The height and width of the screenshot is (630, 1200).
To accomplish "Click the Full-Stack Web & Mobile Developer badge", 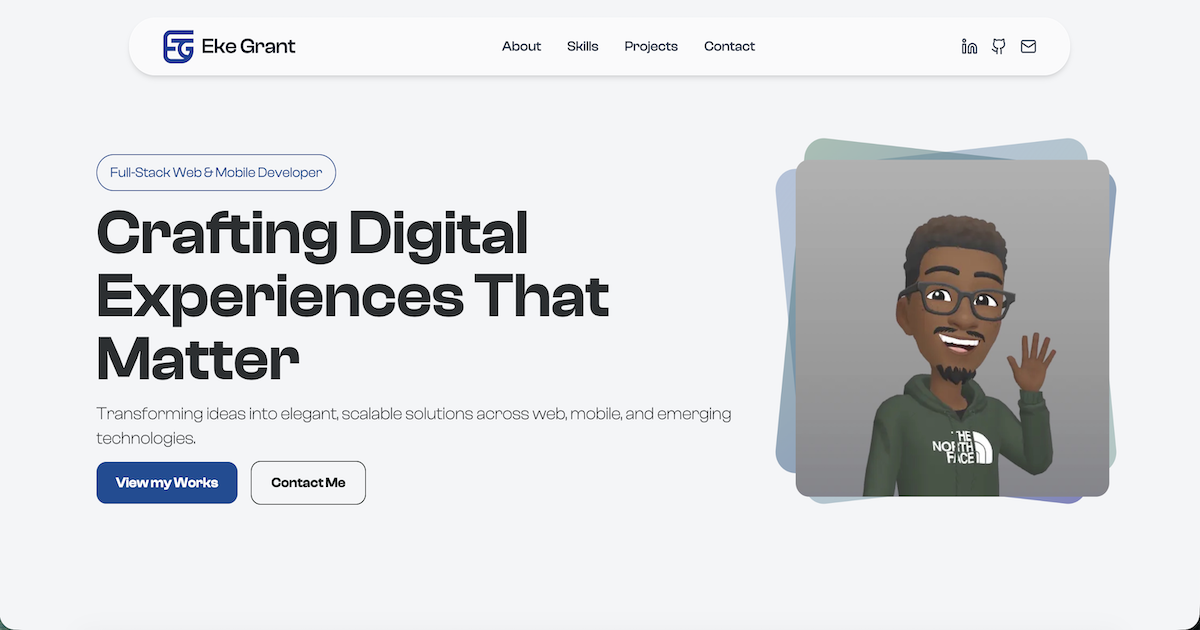I will 216,172.
